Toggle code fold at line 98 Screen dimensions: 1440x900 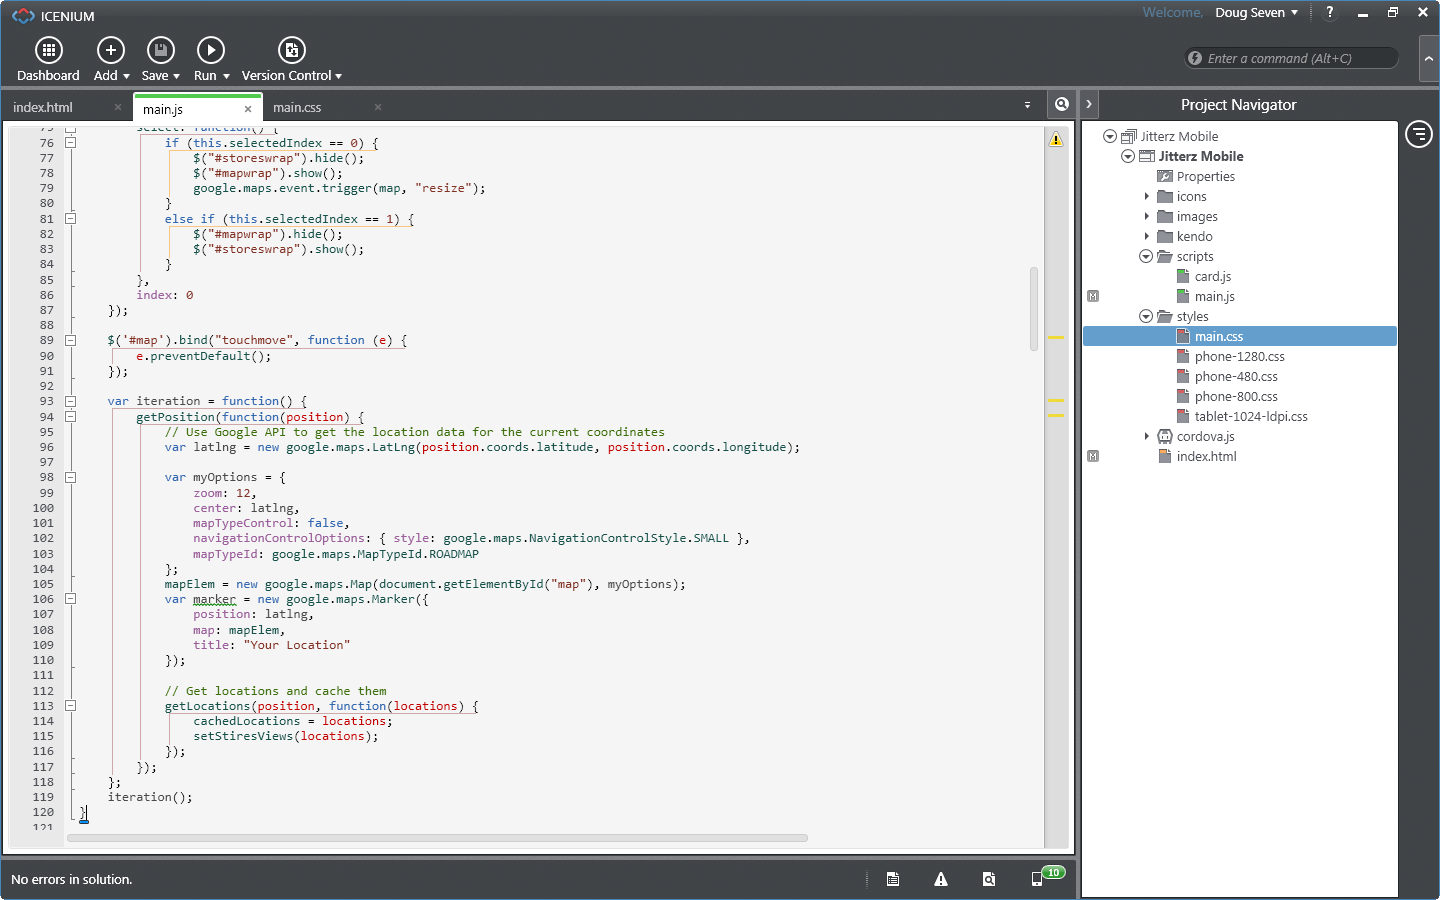71,477
